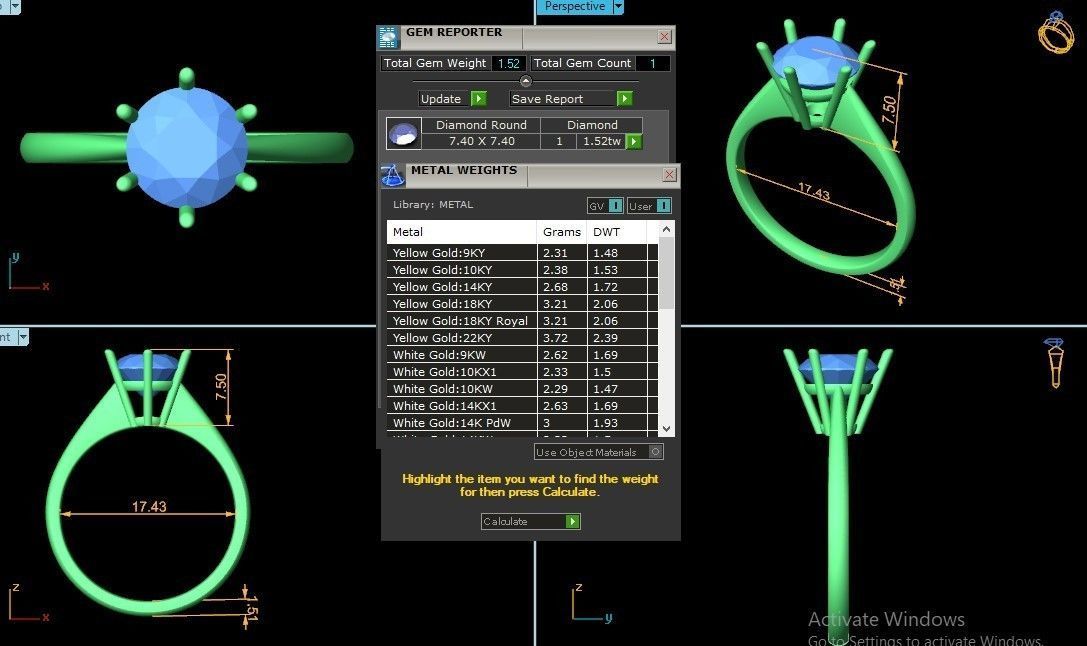Click the 3.72 grams value for 22KY

pos(555,338)
